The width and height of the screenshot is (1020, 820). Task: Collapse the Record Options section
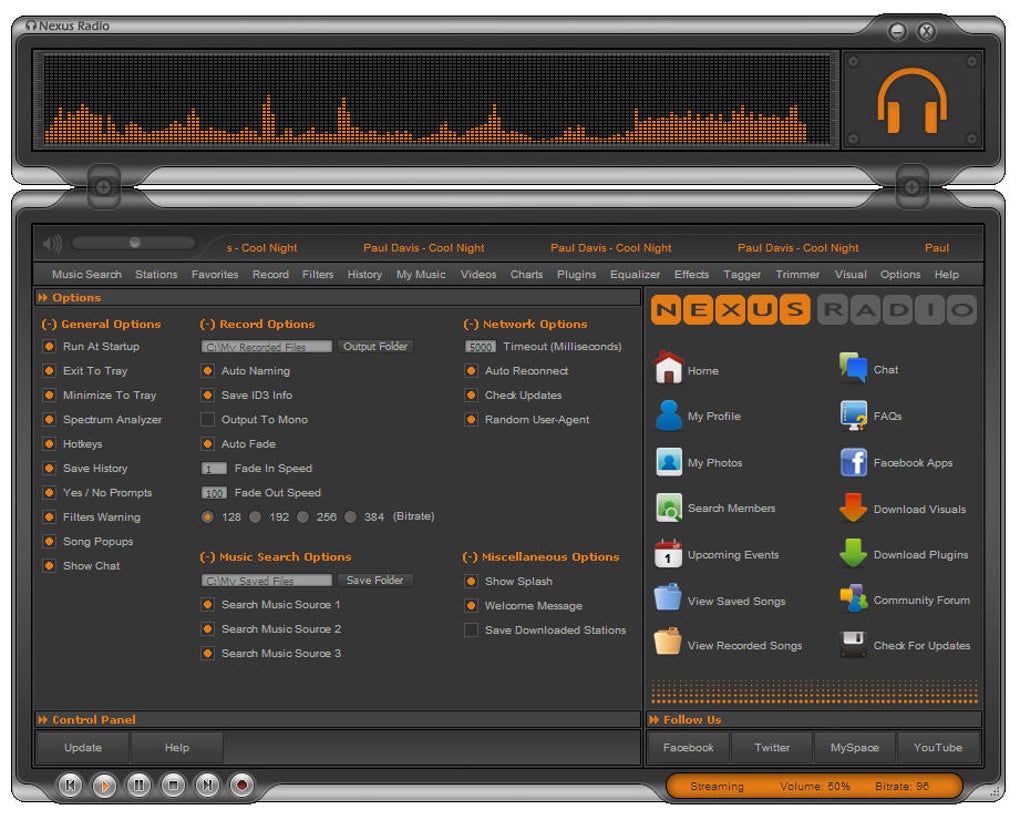pyautogui.click(x=208, y=324)
